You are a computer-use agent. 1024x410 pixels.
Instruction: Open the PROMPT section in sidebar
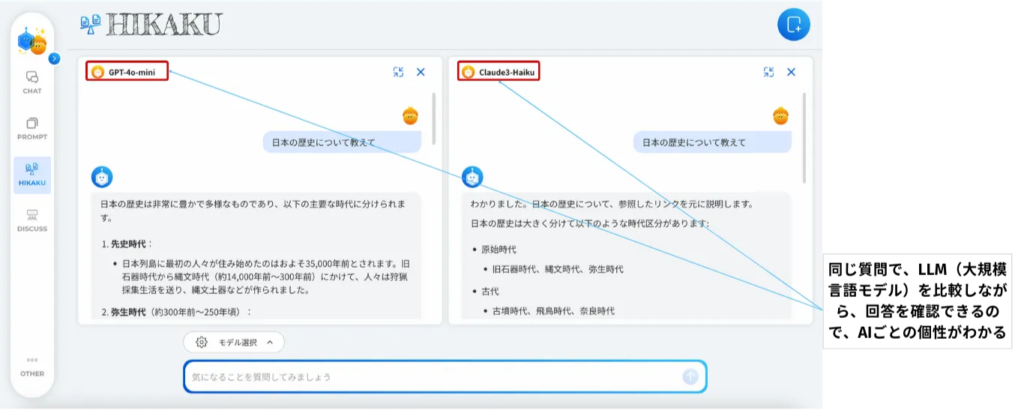[x=32, y=128]
